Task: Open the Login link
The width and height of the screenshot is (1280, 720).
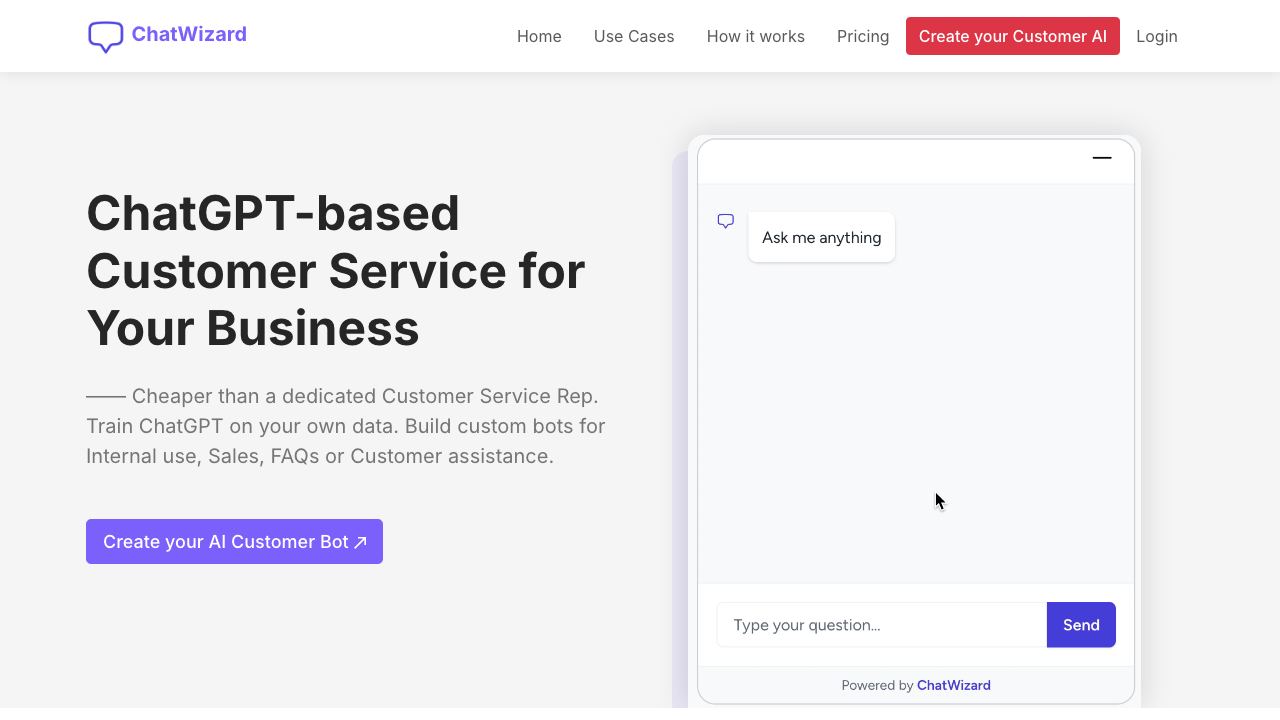Action: pyautogui.click(x=1157, y=36)
